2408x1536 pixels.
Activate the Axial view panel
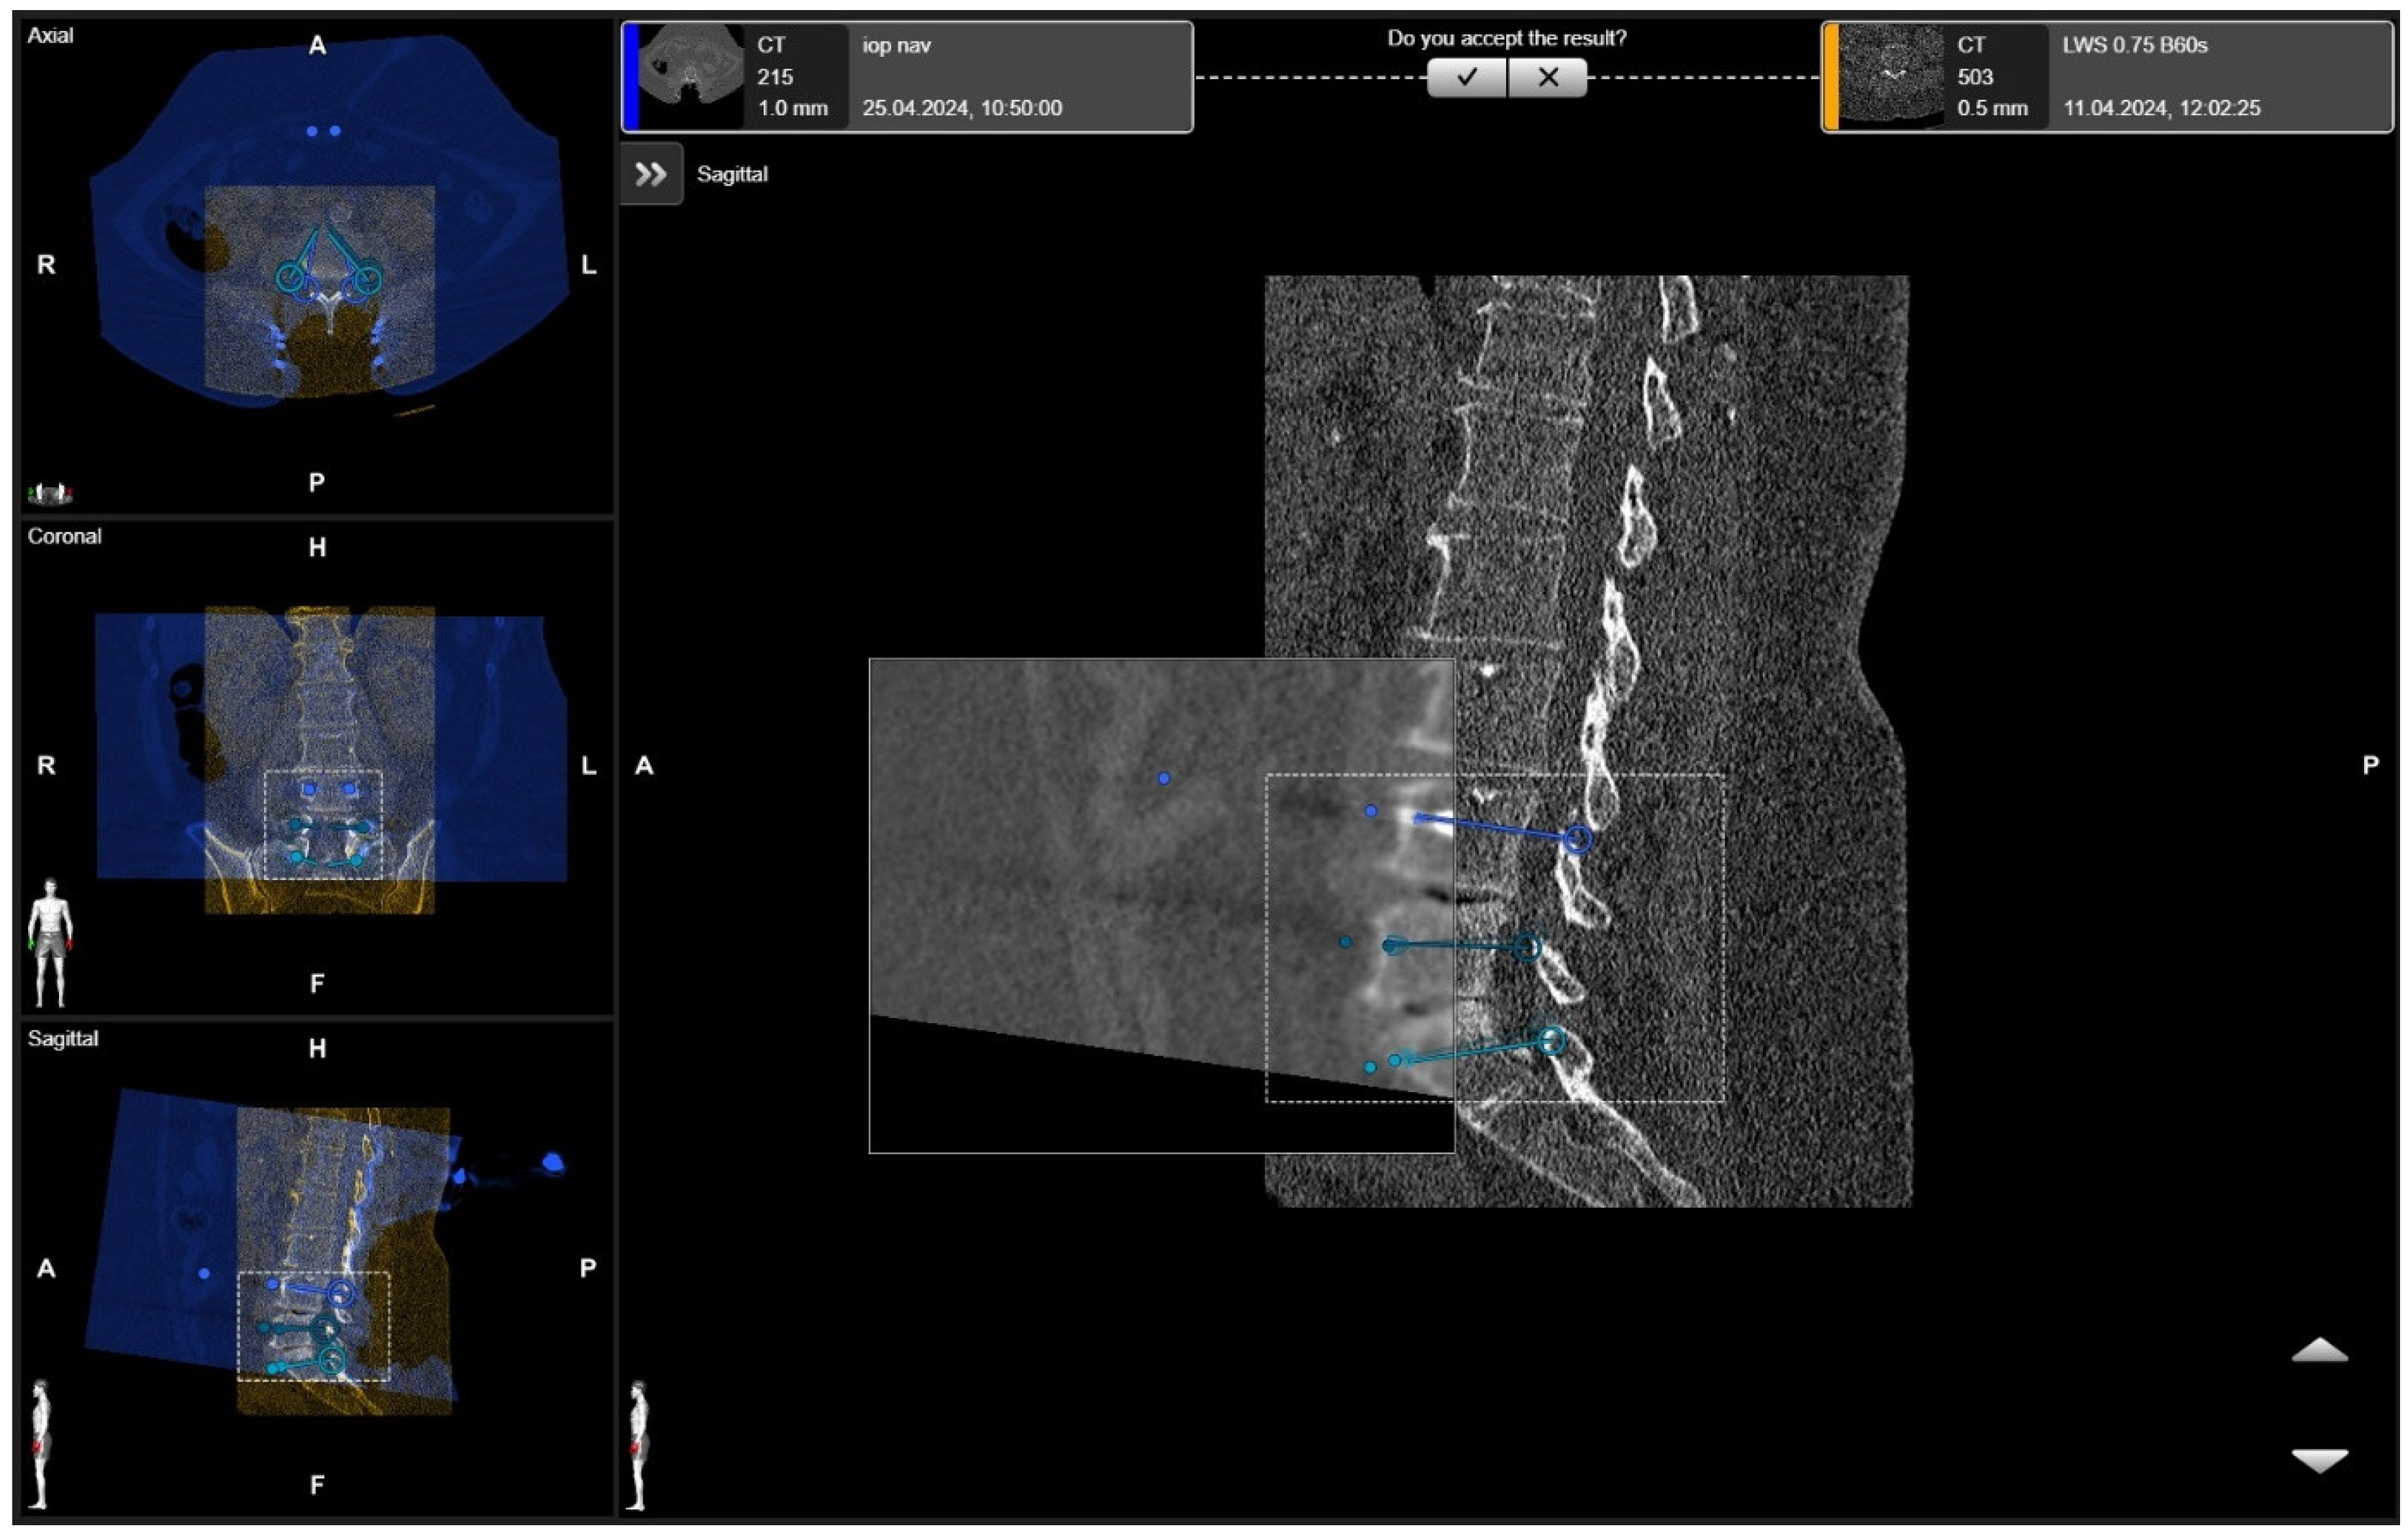coord(317,265)
